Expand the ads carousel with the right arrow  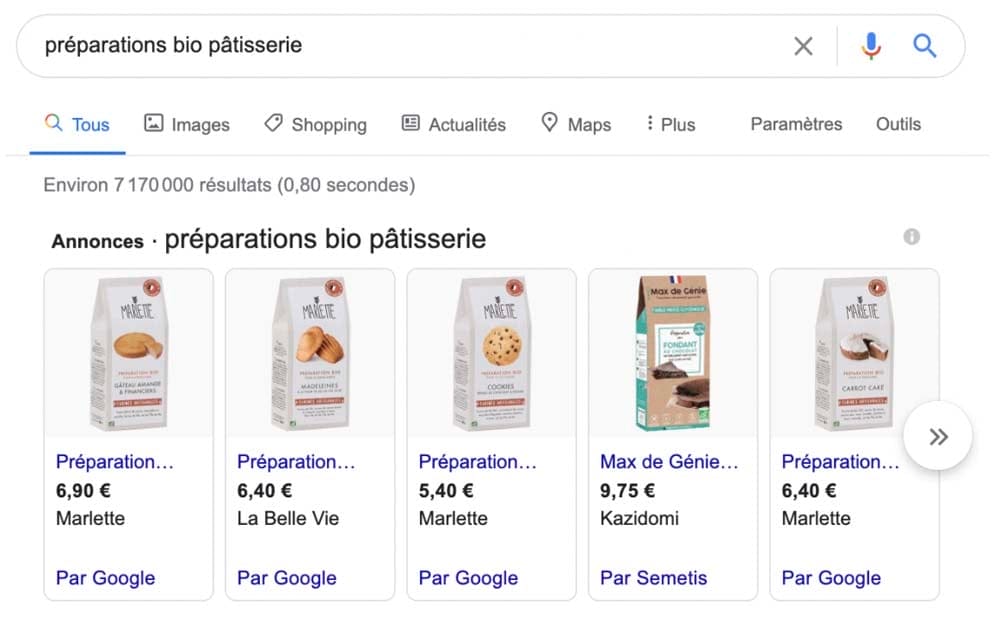(x=937, y=435)
